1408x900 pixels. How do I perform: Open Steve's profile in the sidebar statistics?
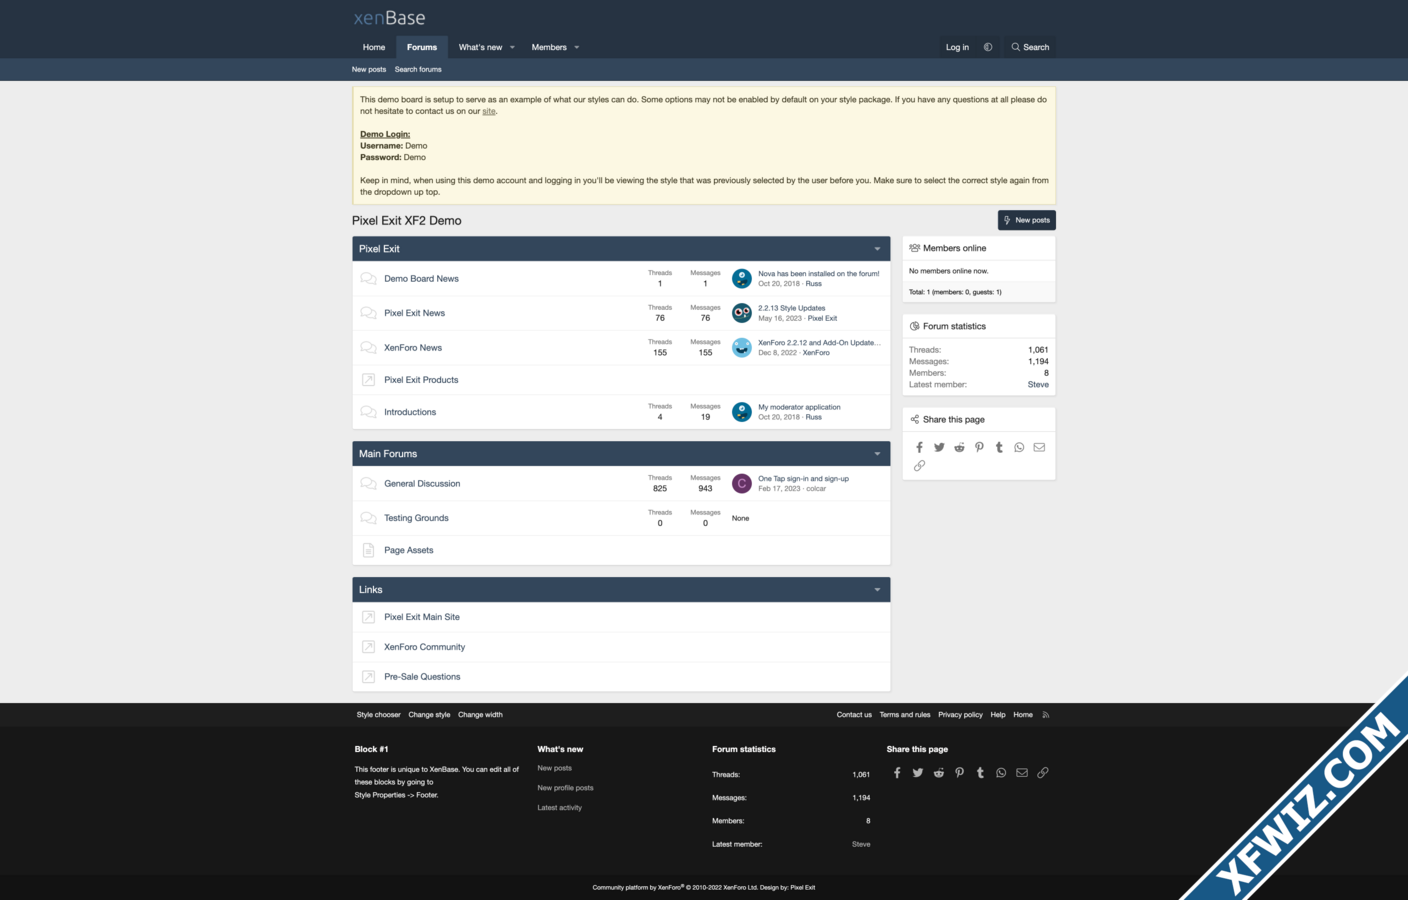click(x=1038, y=385)
